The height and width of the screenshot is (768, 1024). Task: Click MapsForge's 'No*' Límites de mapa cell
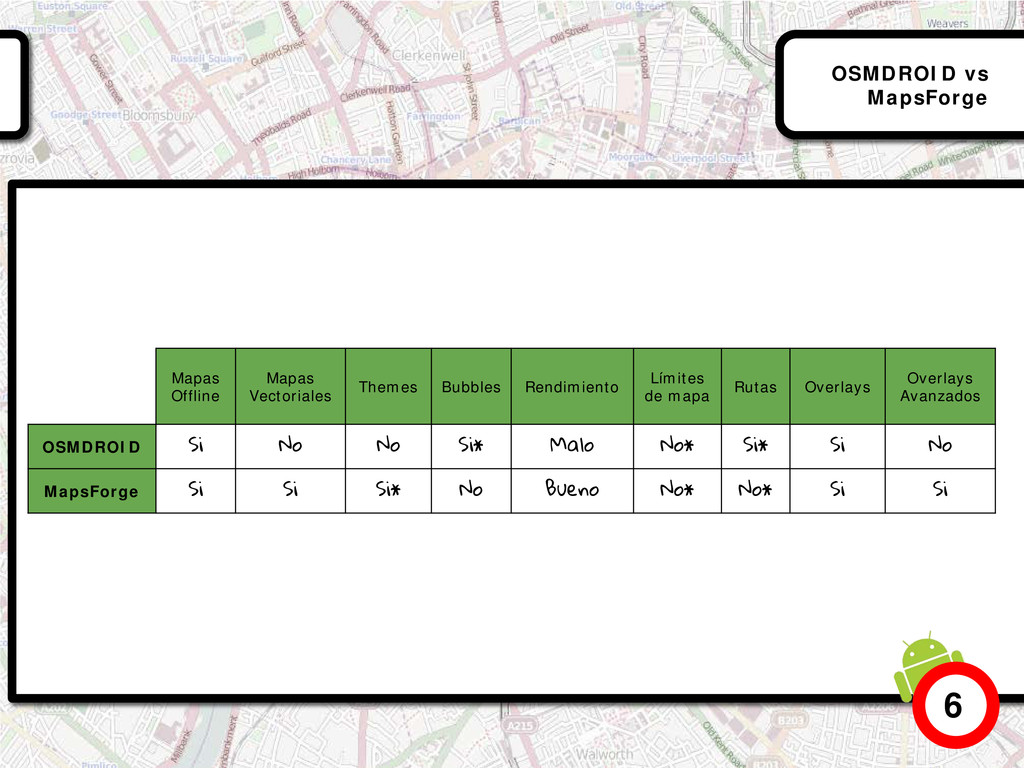pyautogui.click(x=677, y=490)
